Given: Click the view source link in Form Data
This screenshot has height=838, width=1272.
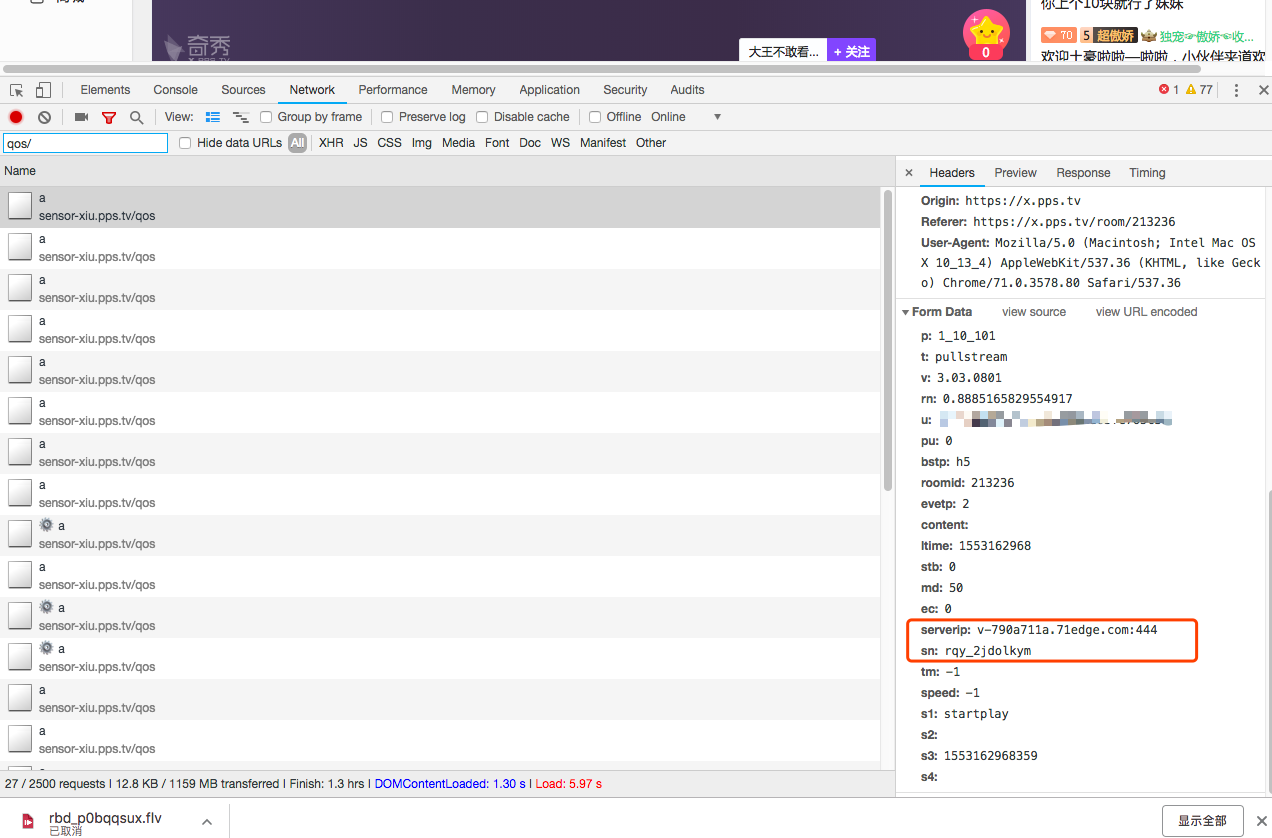Looking at the screenshot, I should [1033, 311].
